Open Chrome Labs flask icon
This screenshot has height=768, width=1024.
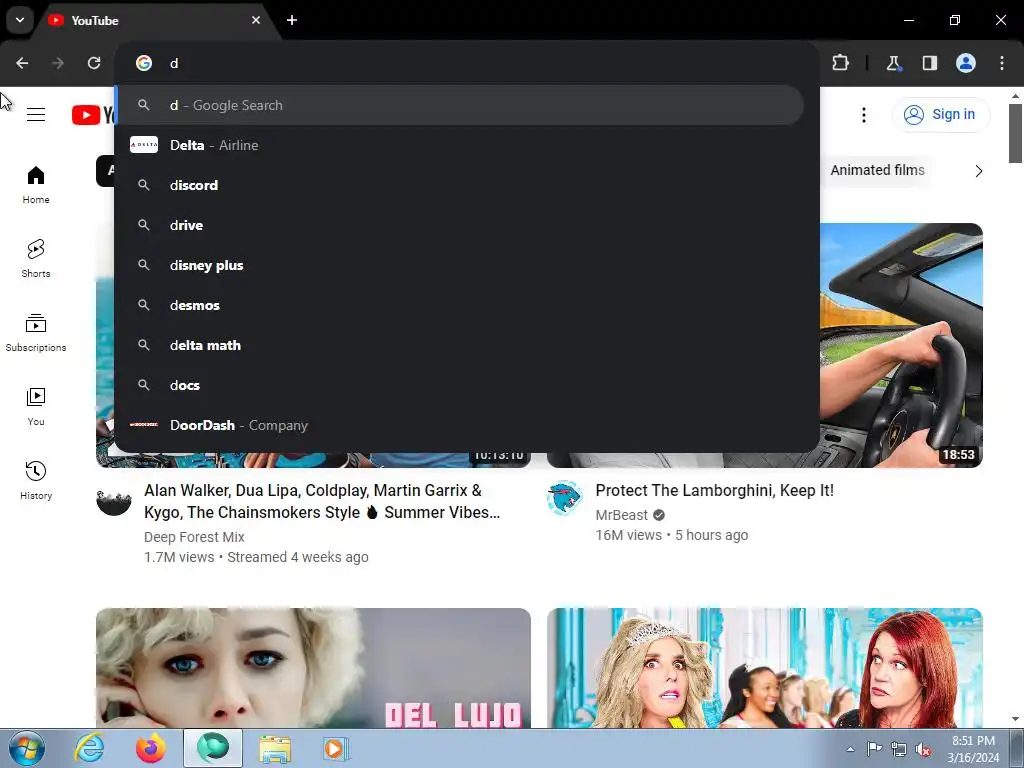[x=893, y=63]
